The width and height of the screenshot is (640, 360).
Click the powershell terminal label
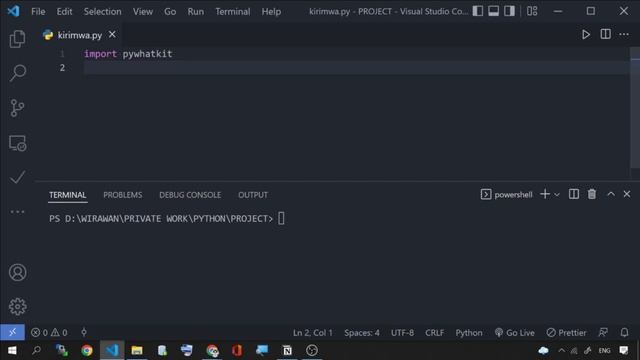(507, 195)
